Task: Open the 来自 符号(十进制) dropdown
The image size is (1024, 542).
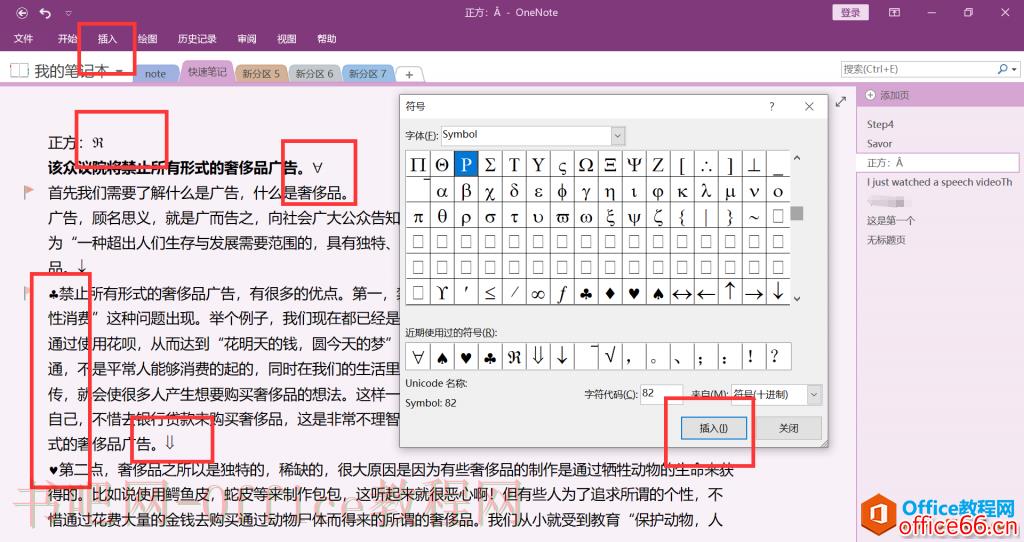Action: [814, 394]
